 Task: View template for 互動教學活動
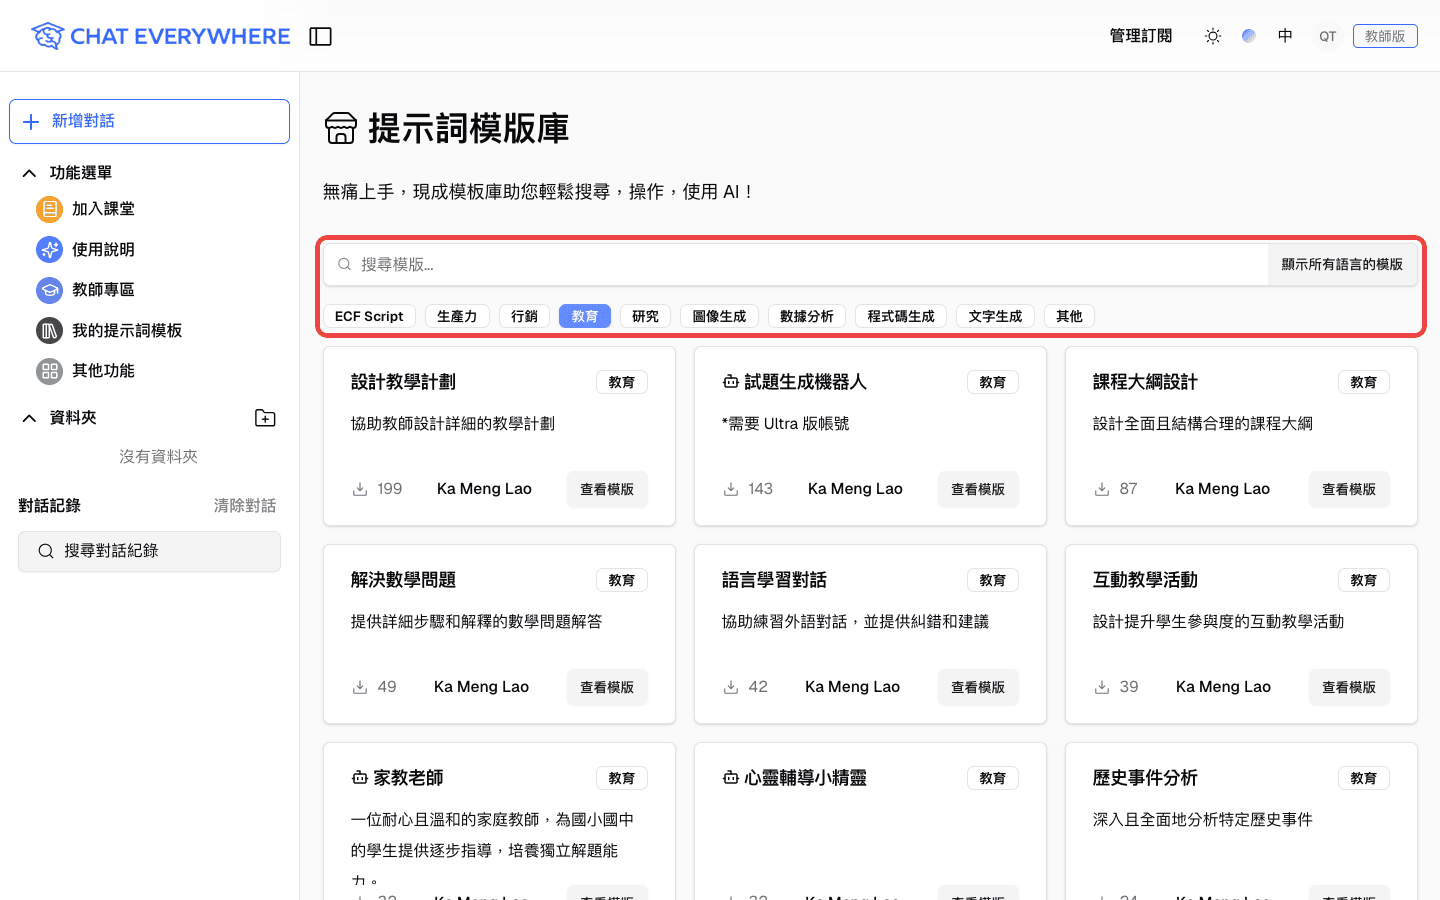coord(1349,687)
